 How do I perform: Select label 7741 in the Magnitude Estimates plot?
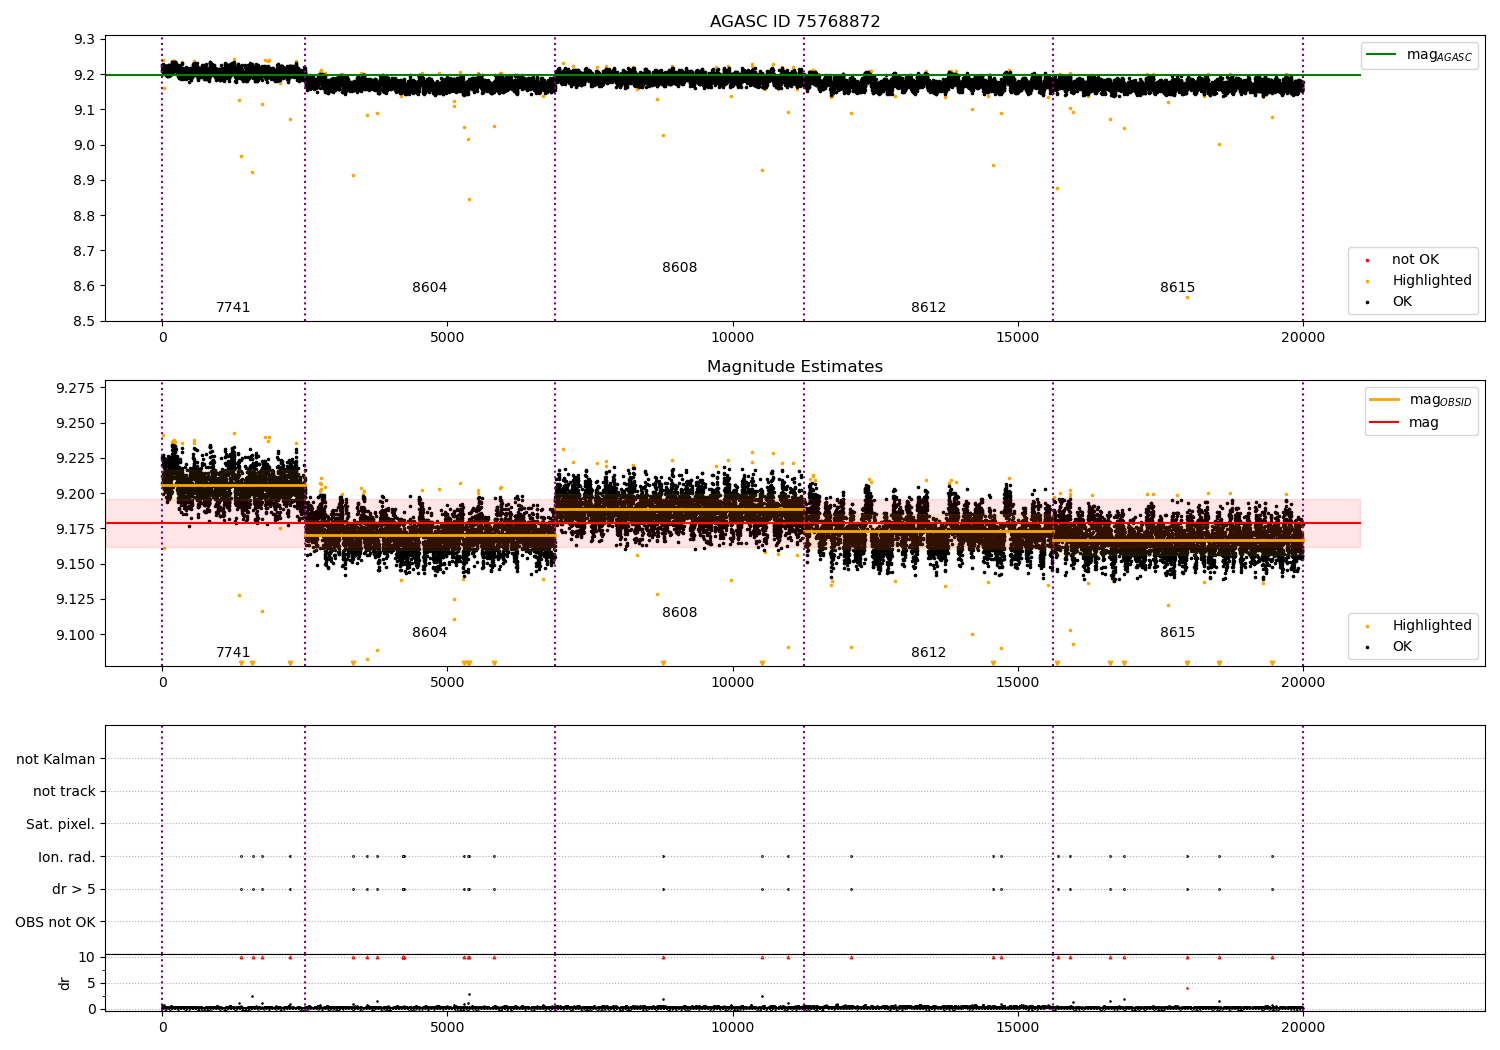click(233, 653)
